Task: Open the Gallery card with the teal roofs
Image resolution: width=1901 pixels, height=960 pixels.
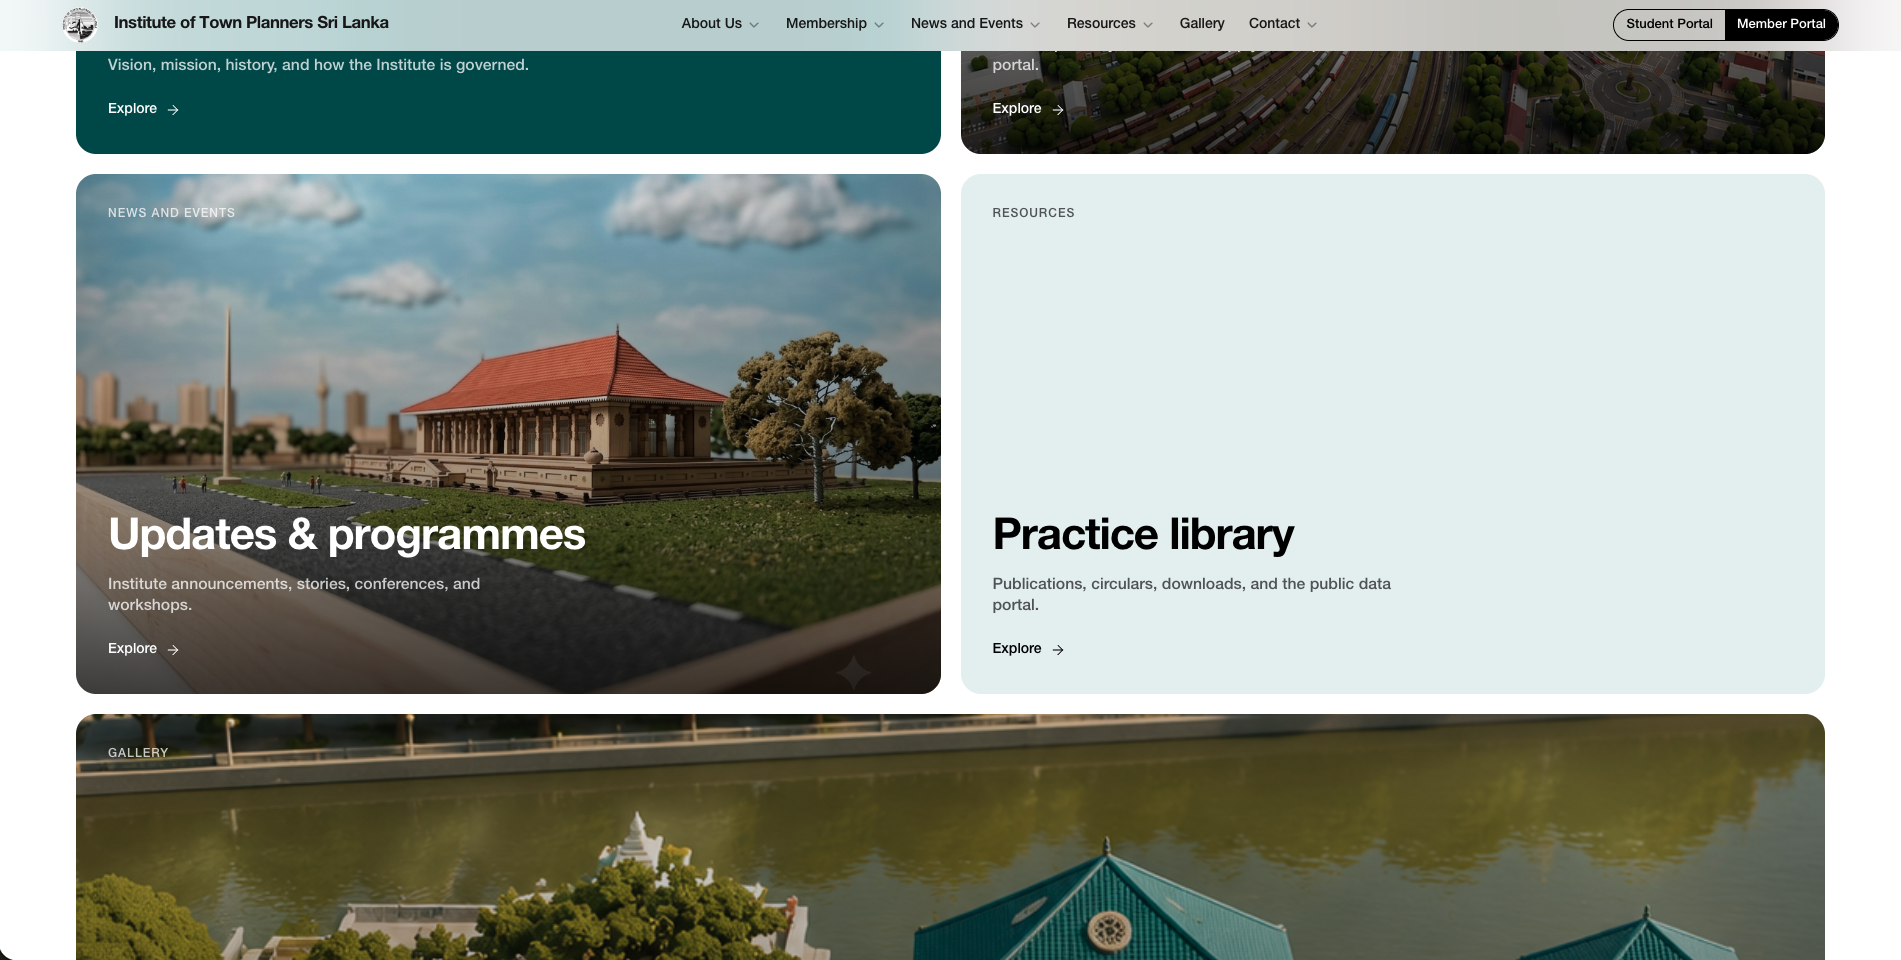Action: point(950,837)
